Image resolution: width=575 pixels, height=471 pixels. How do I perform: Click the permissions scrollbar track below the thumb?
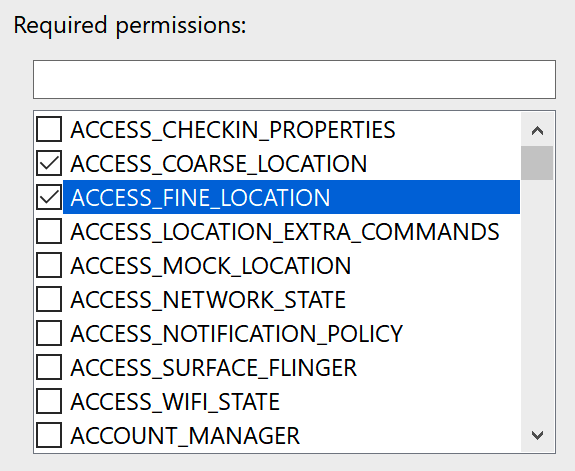537,299
